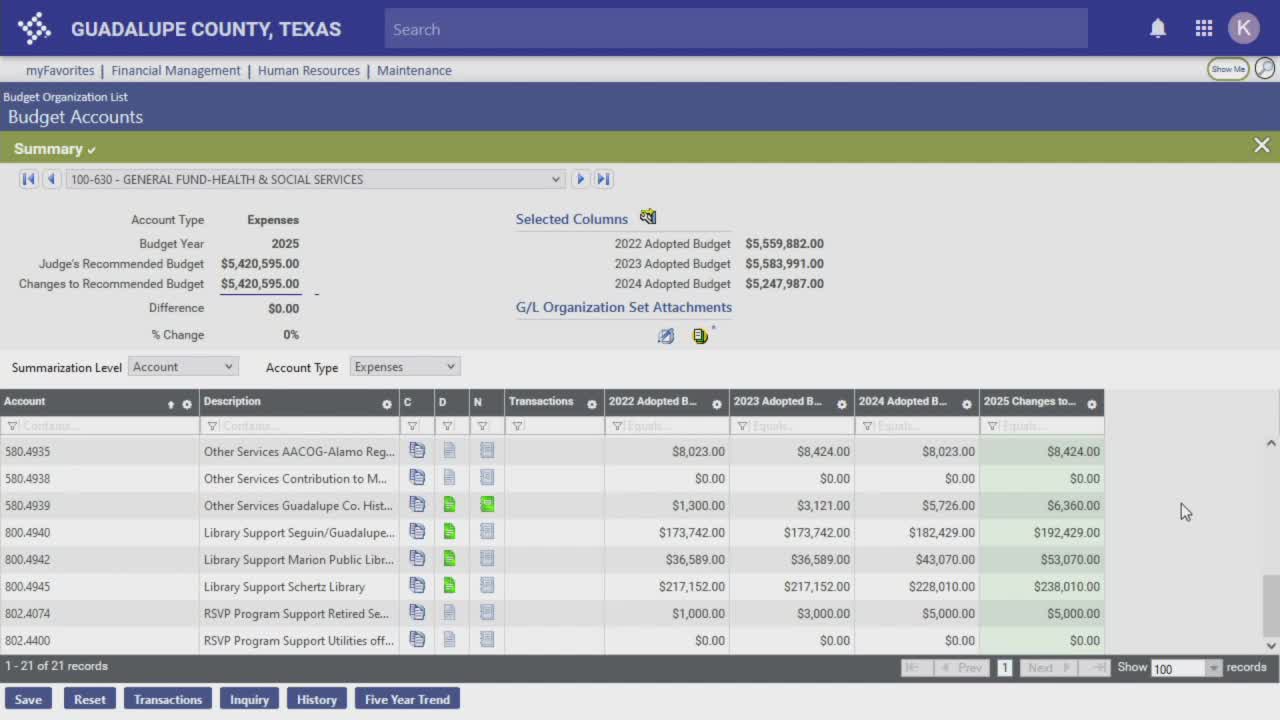Jump to last budget organization record
Image resolution: width=1280 pixels, height=720 pixels.
pos(603,179)
